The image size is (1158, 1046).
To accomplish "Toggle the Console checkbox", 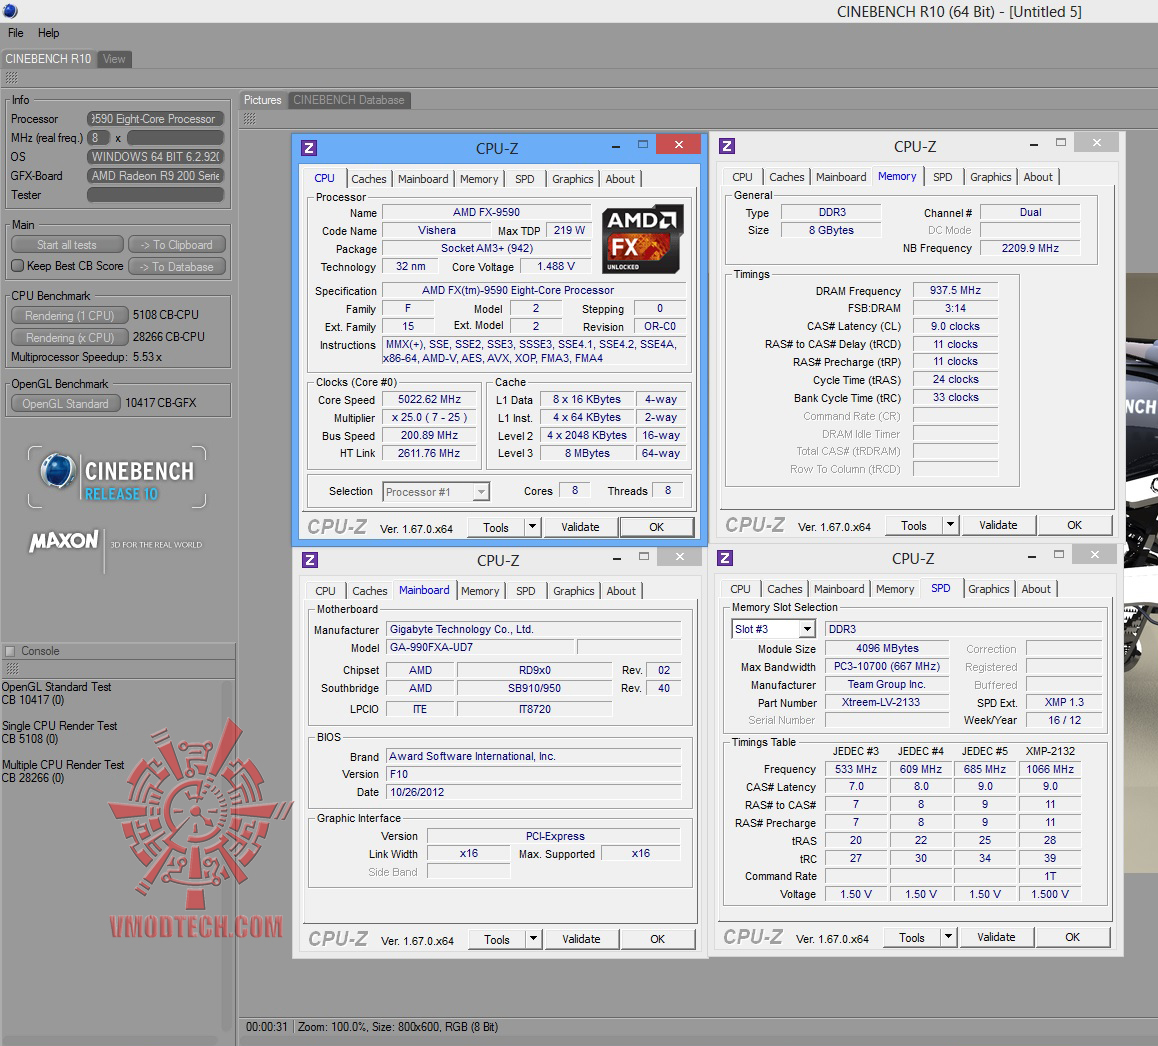I will coord(10,651).
